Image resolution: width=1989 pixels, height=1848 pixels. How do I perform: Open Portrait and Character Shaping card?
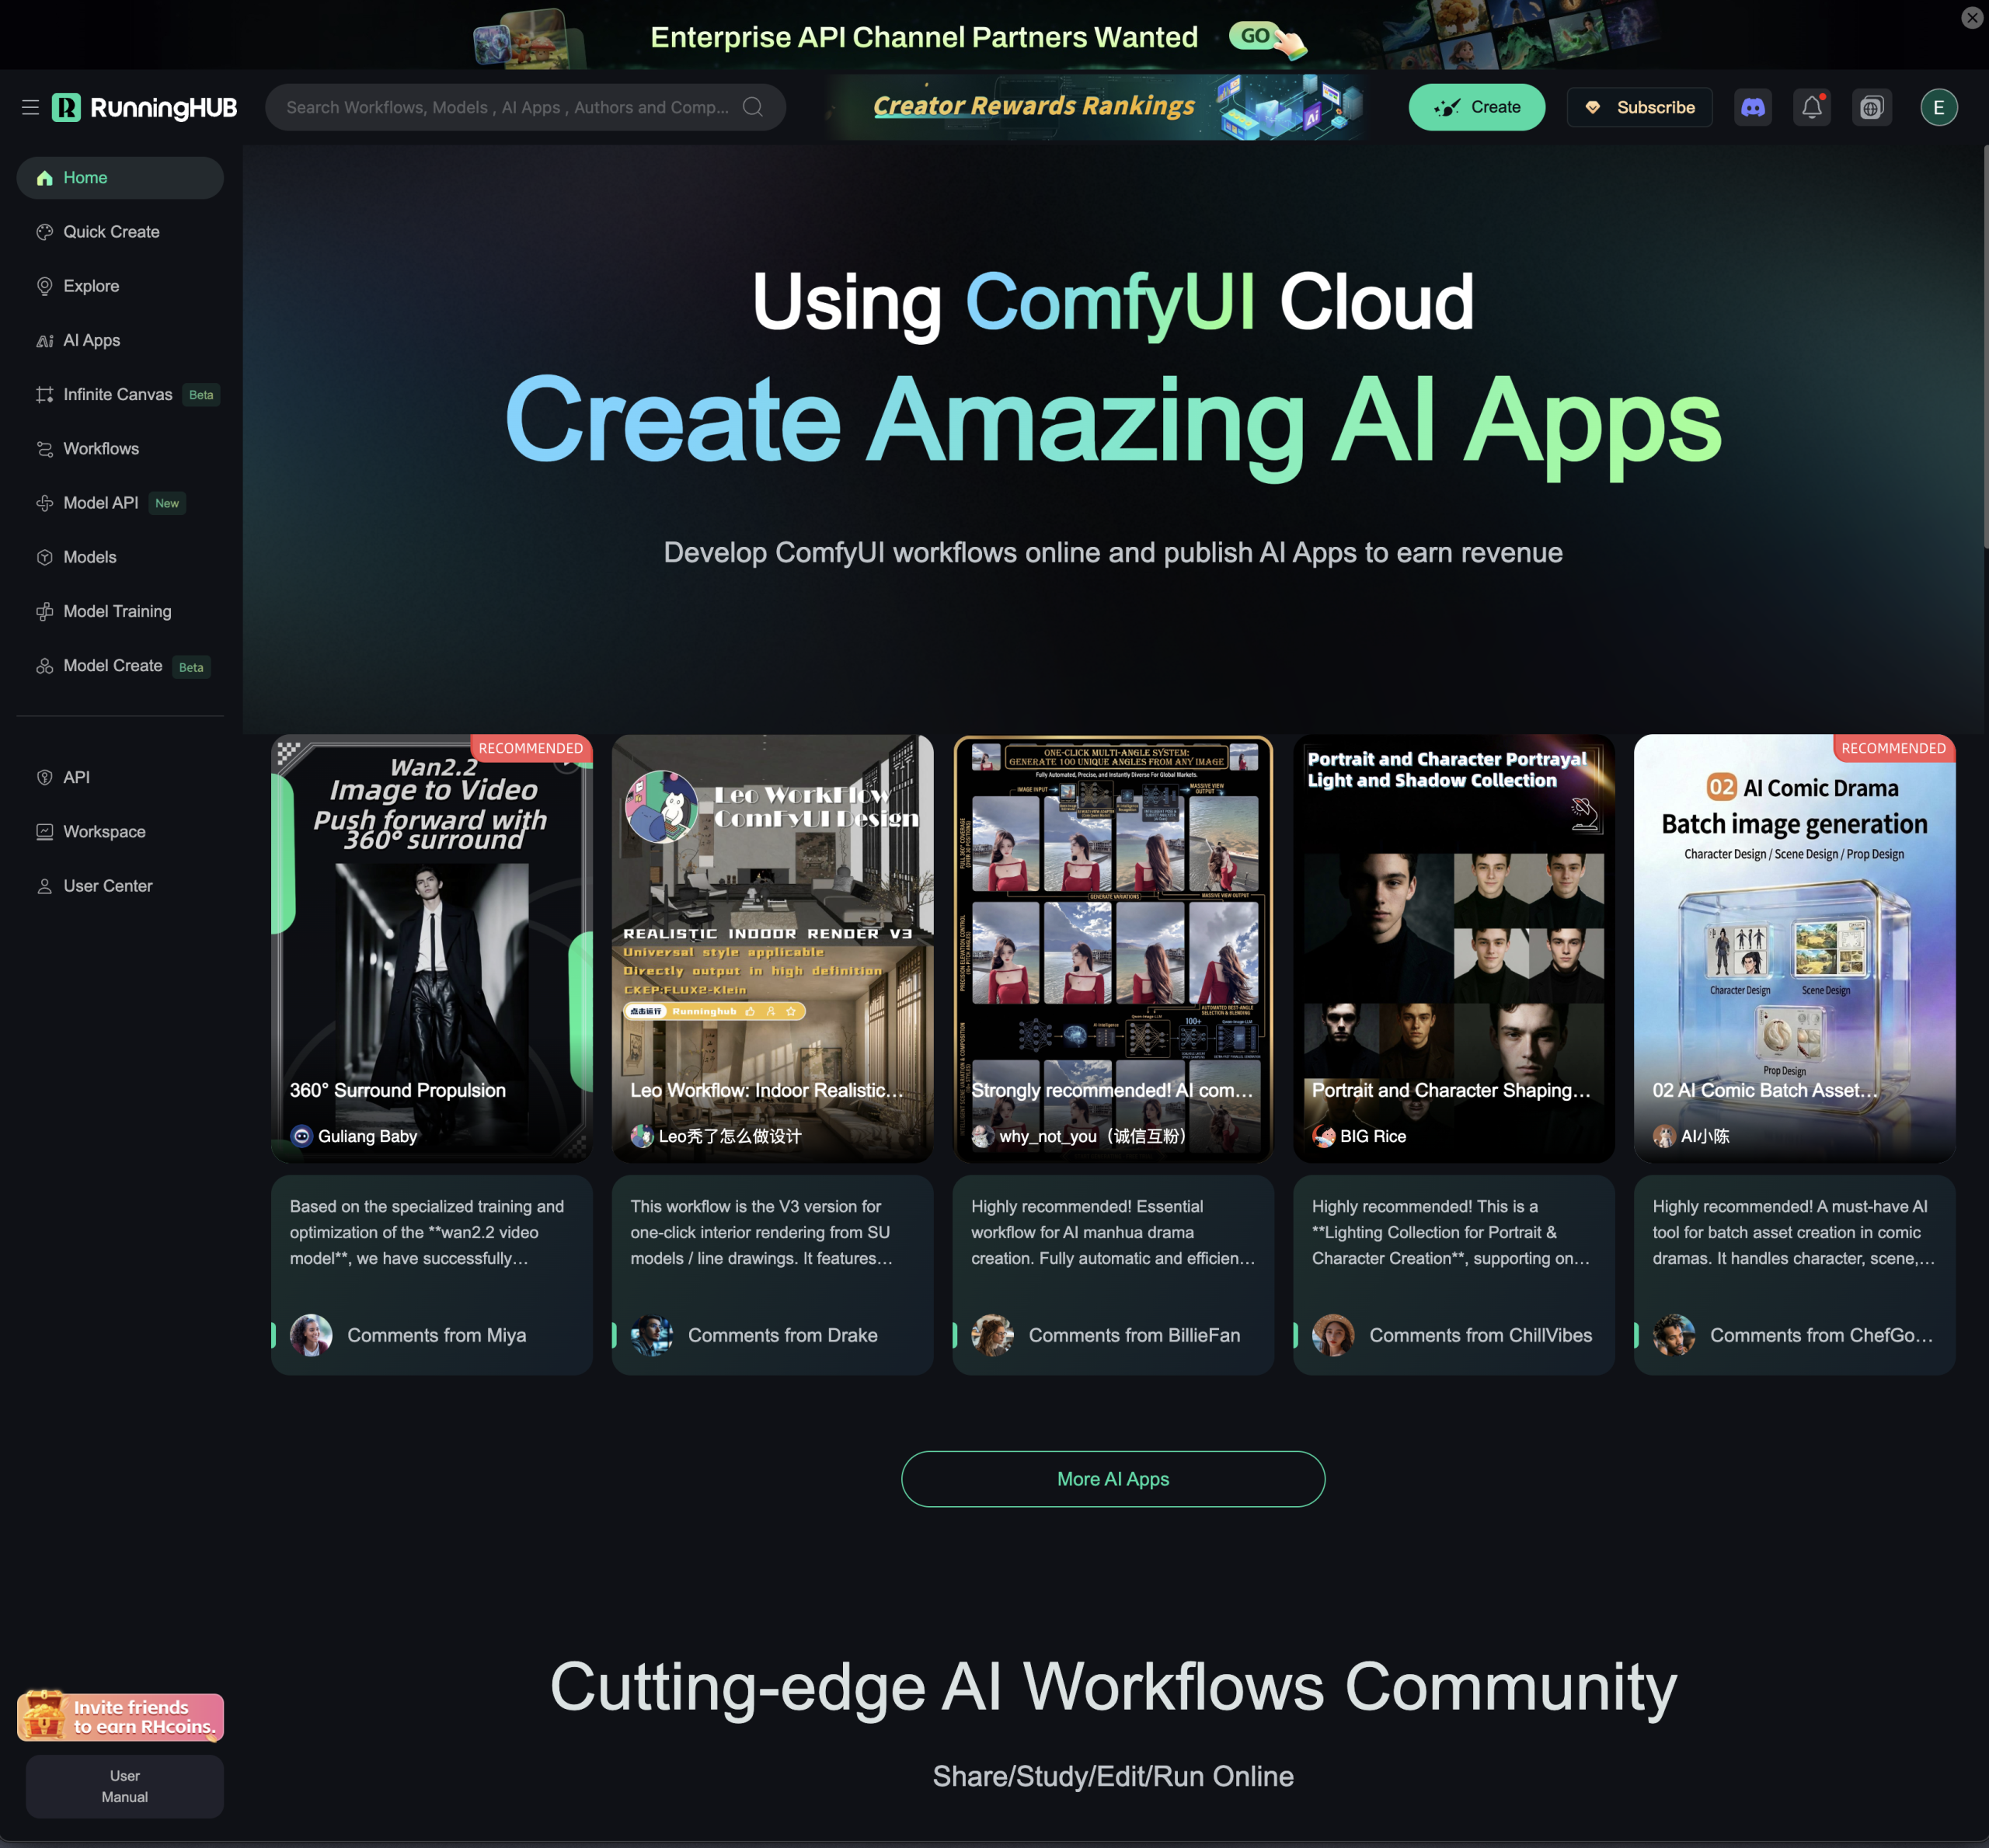[x=1453, y=948]
